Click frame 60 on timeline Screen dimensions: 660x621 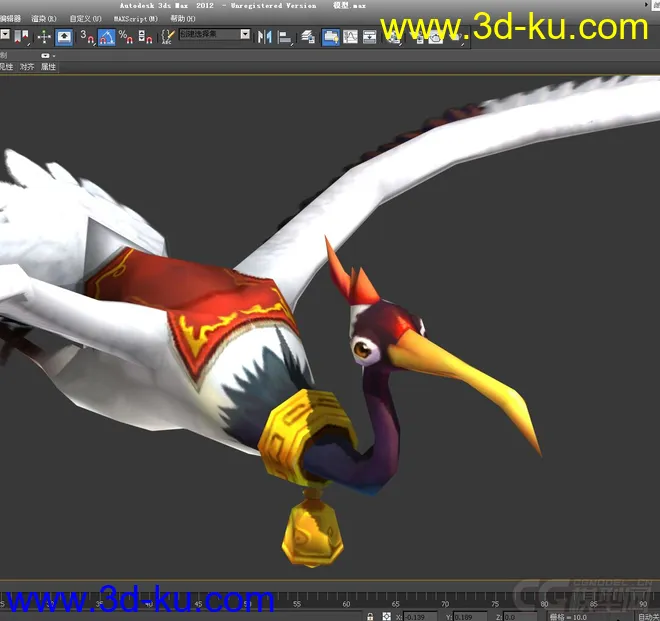346,604
